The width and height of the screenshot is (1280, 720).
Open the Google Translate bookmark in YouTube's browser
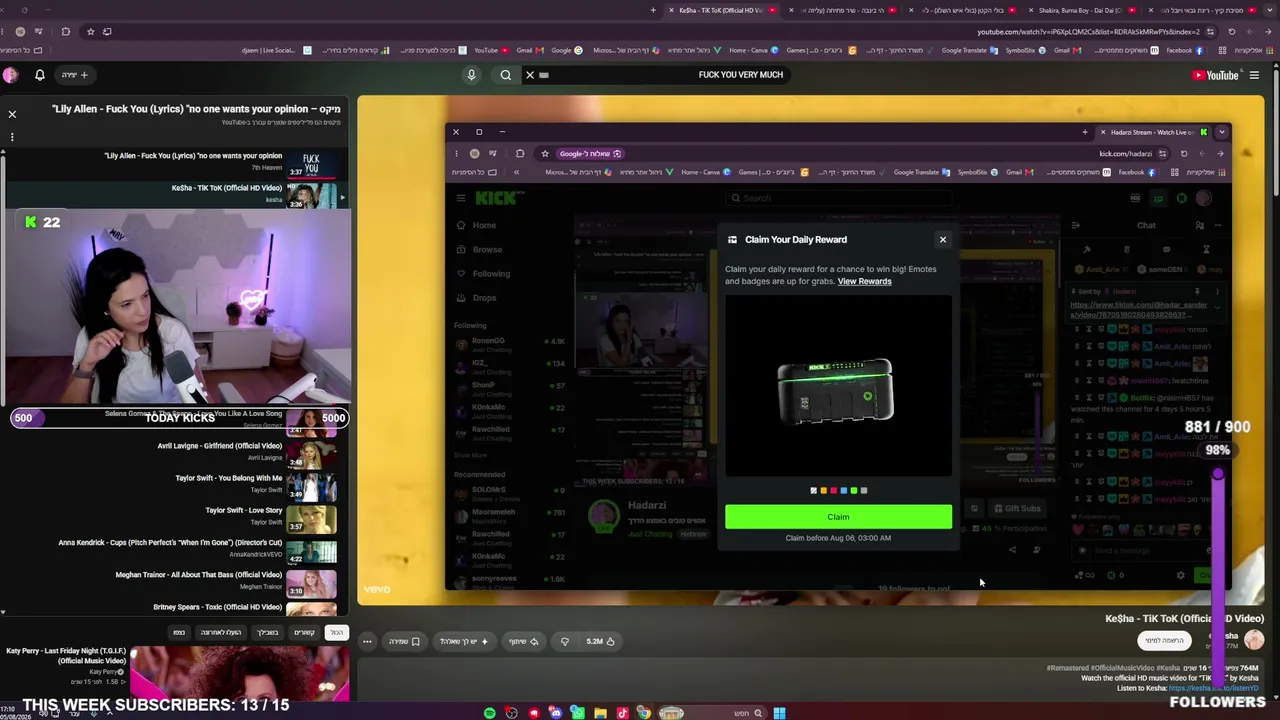[970, 50]
